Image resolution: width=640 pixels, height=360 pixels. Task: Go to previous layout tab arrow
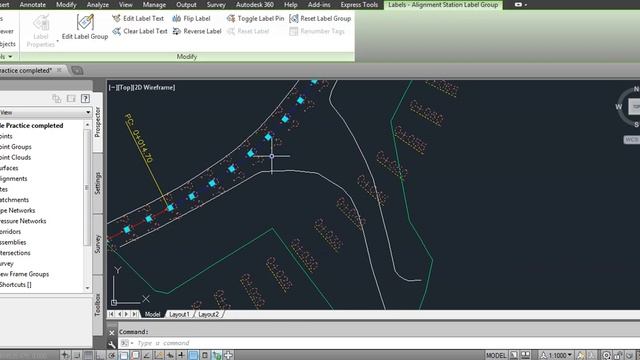pos(119,314)
